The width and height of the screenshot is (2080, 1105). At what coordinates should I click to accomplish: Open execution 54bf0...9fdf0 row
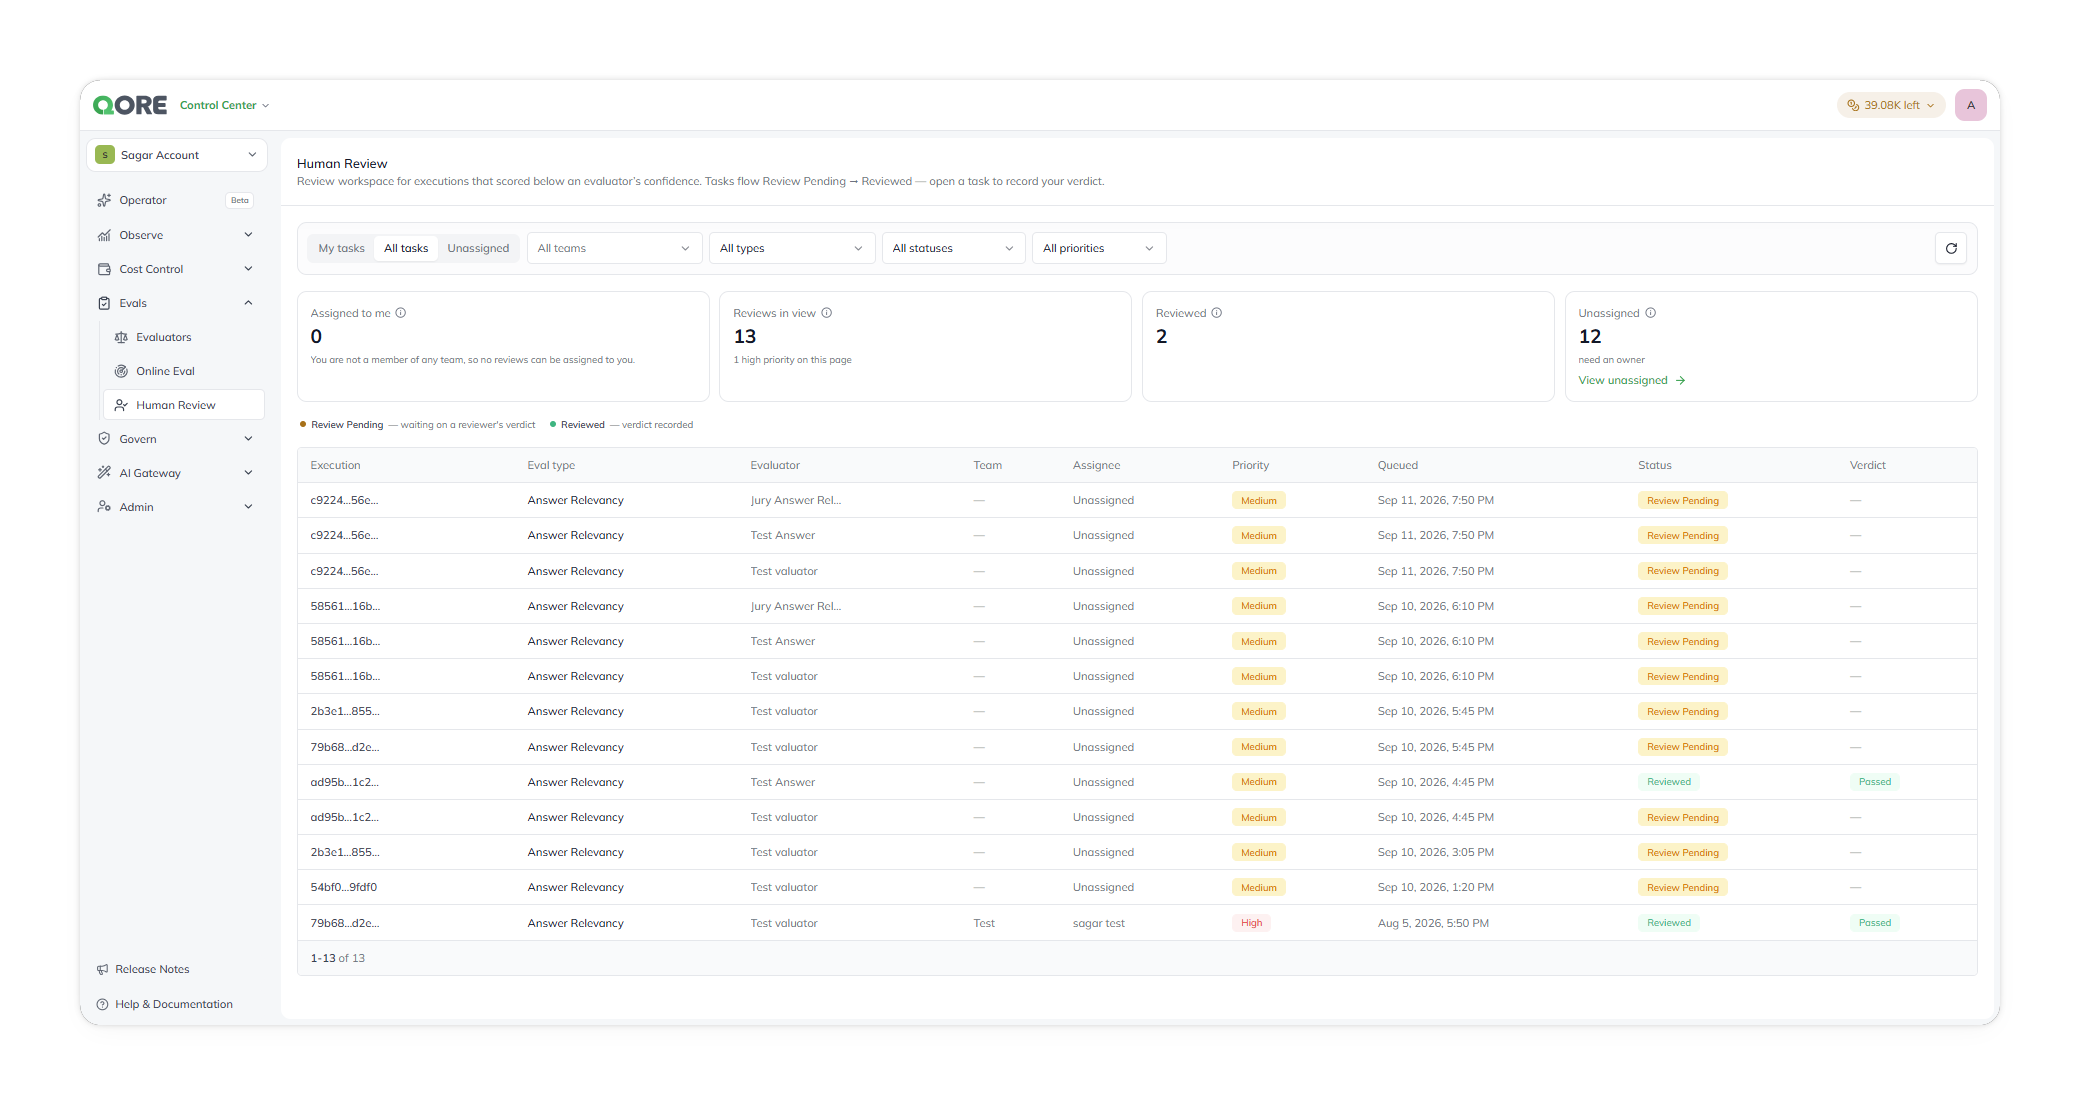pyautogui.click(x=1137, y=887)
